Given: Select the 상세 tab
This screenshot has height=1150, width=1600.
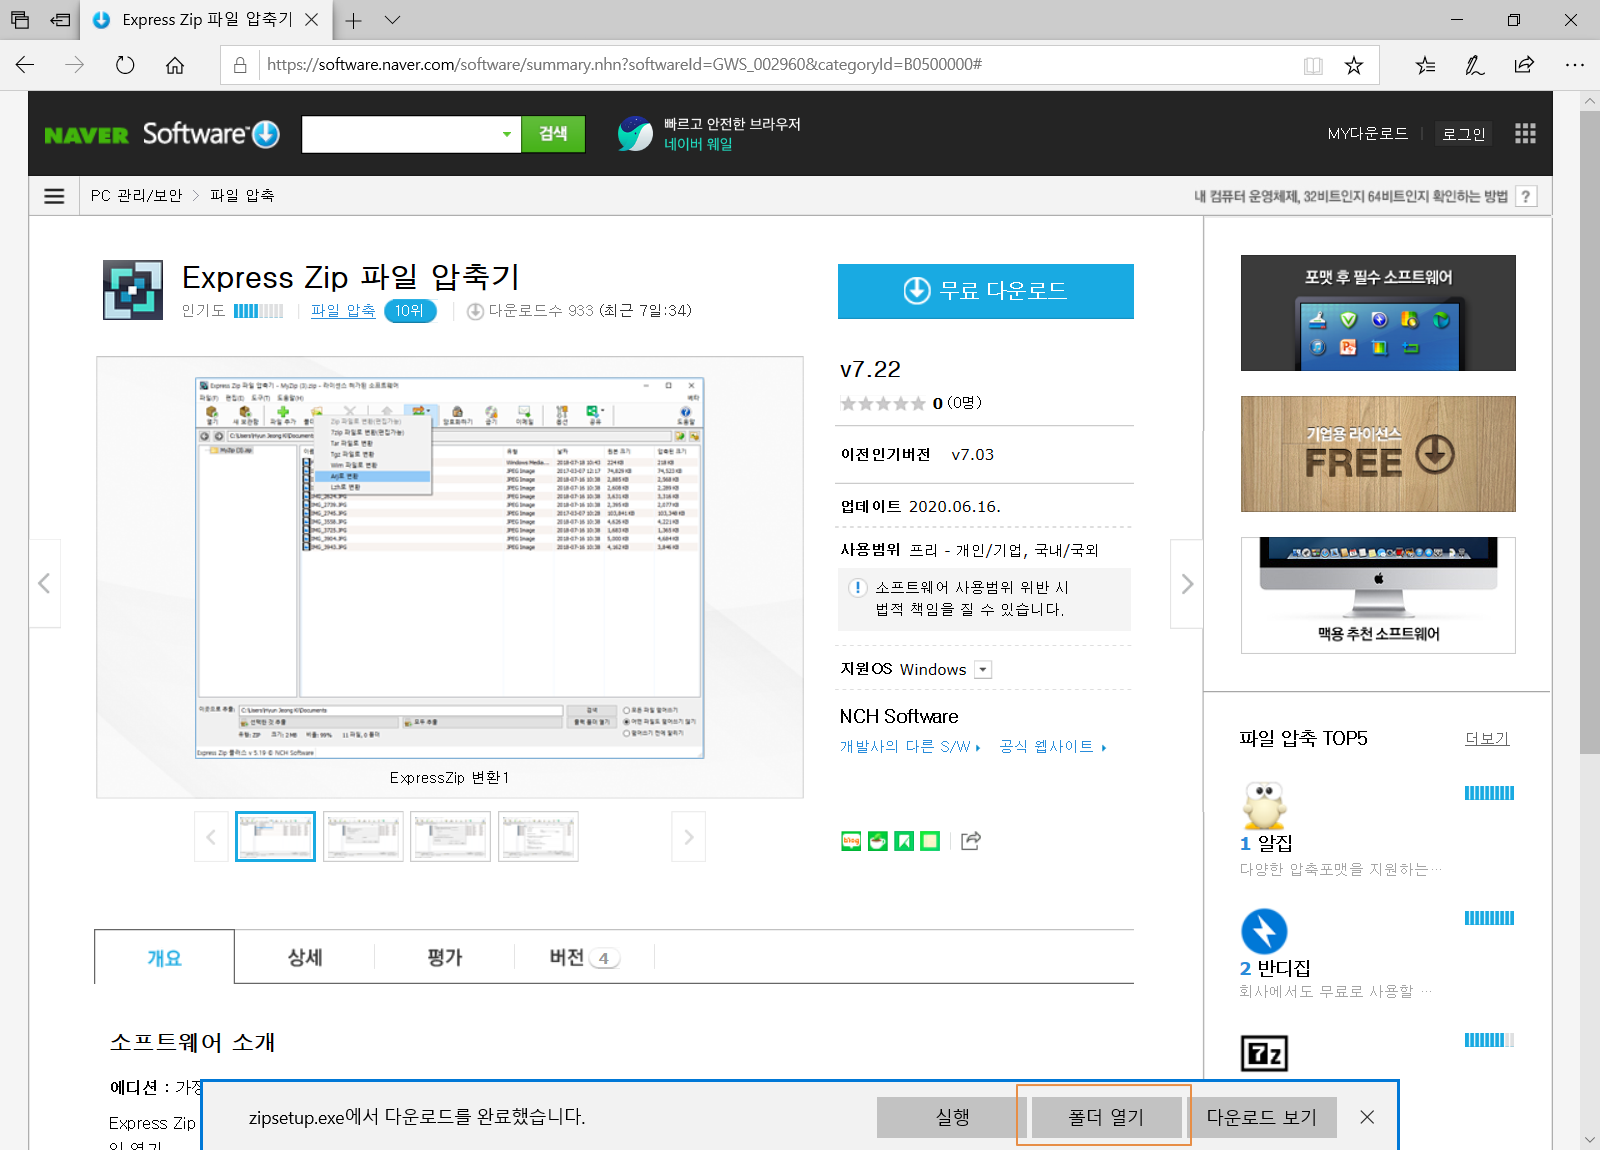Looking at the screenshot, I should pos(305,958).
